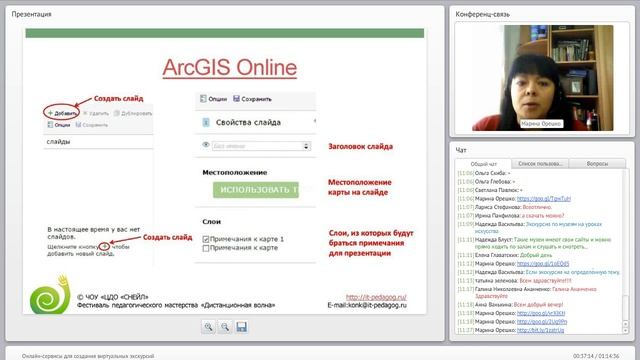Click Сохранить above Свойства слайда
Viewport: 640px width, 360px height.
pyautogui.click(x=252, y=99)
